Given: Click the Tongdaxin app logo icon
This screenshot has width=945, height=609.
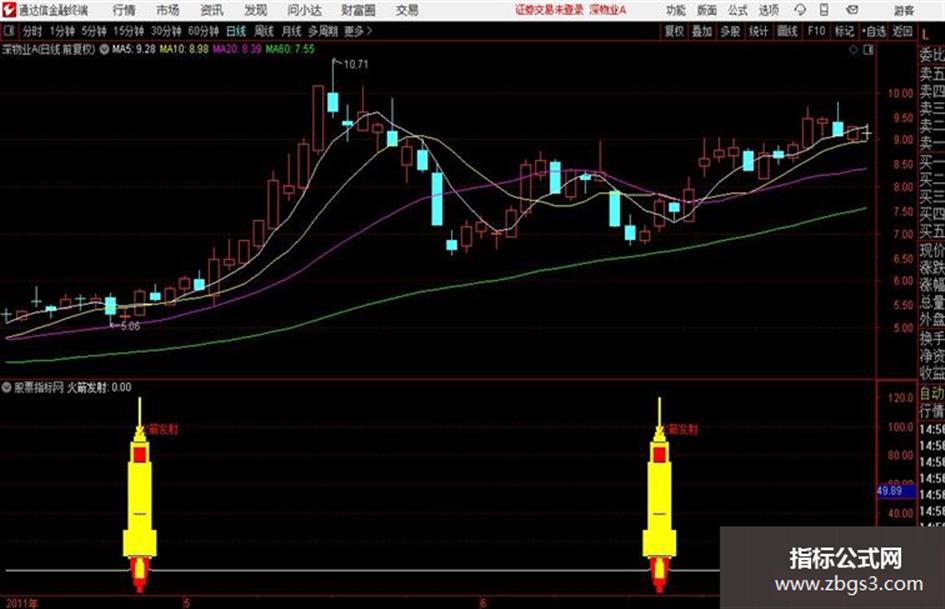Looking at the screenshot, I should pos(9,10).
